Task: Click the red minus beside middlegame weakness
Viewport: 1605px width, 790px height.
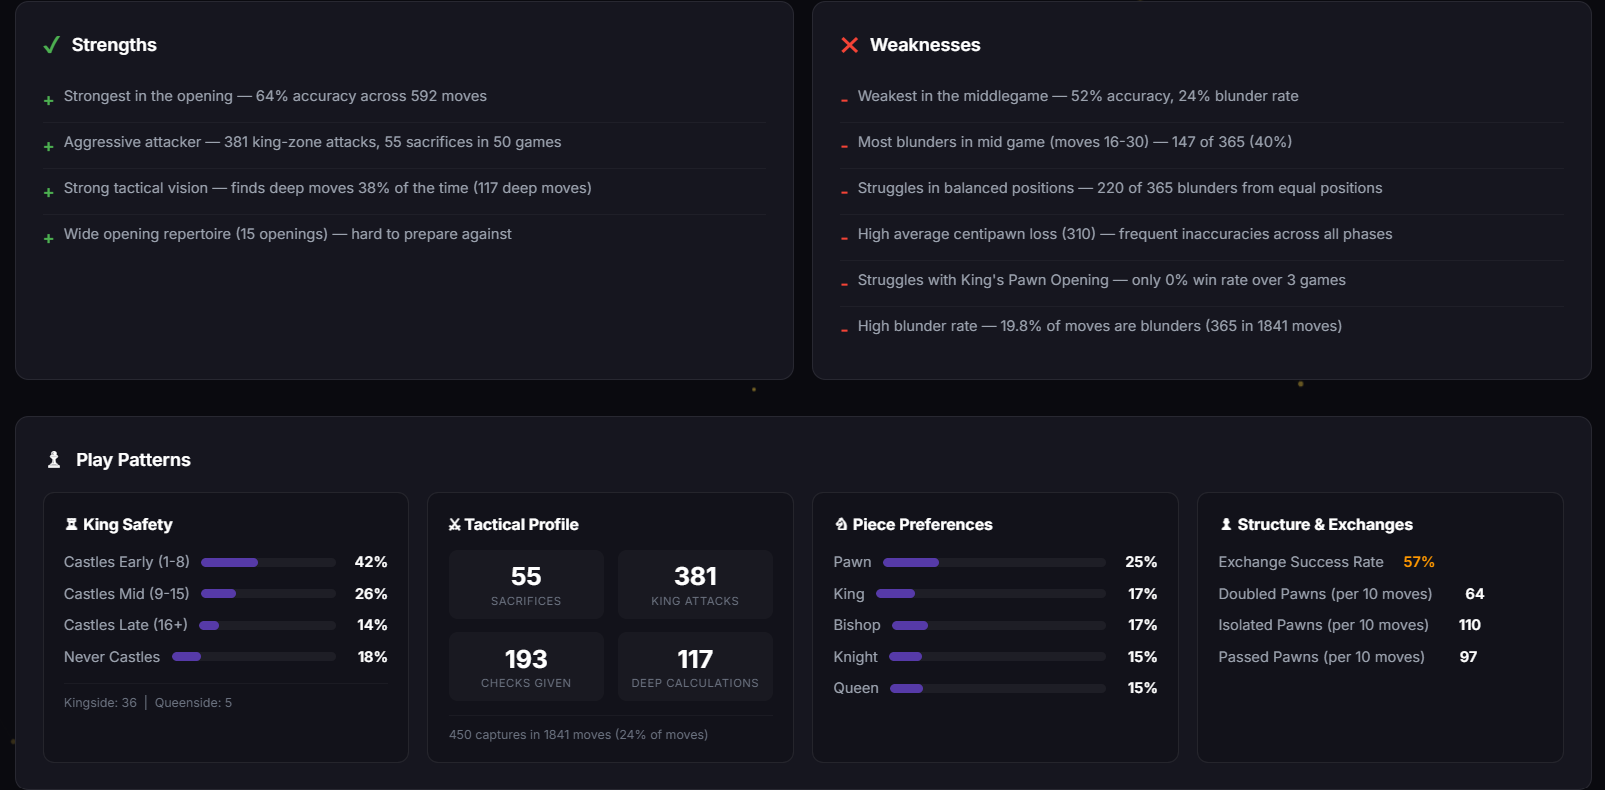Action: click(x=844, y=100)
